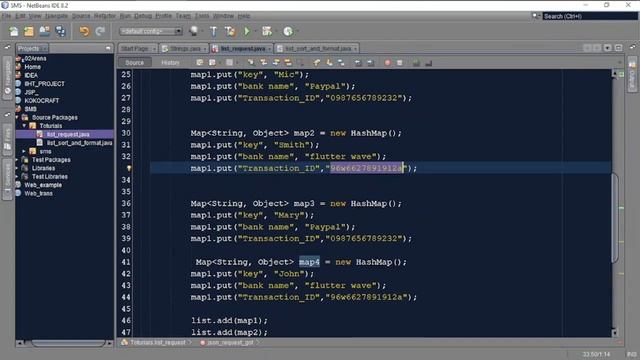Open the Edit menu
This screenshot has height=360, width=640.
[x=20, y=16]
